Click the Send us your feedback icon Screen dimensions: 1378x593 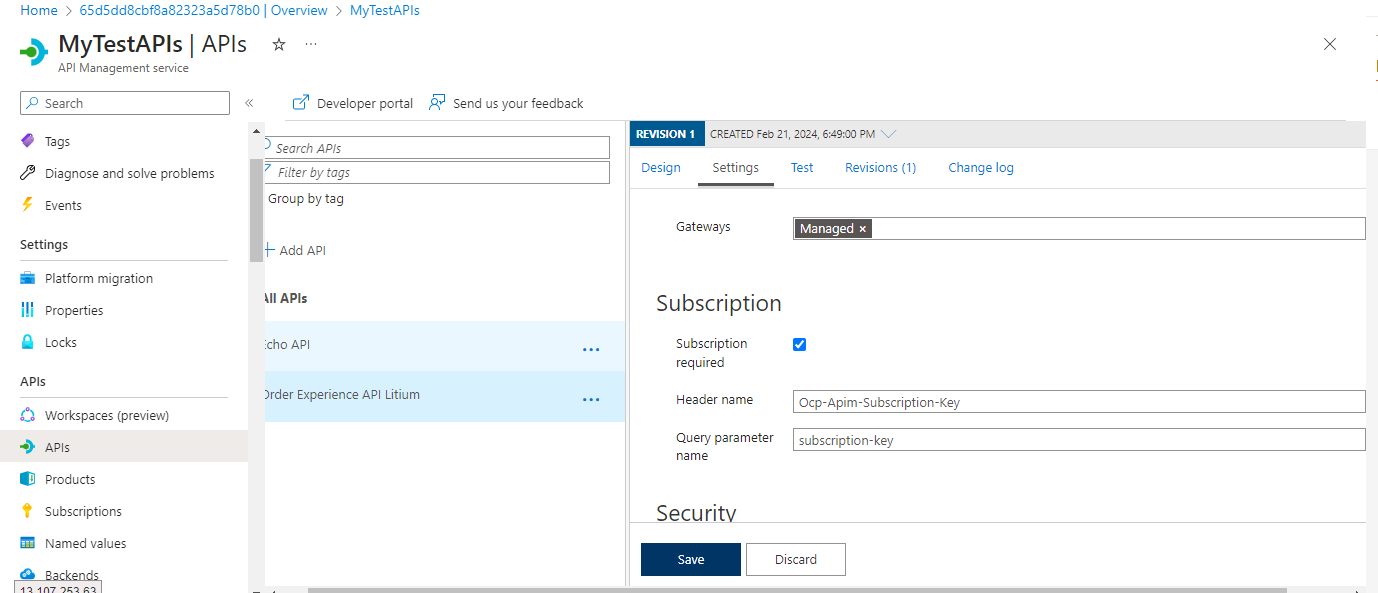click(437, 102)
